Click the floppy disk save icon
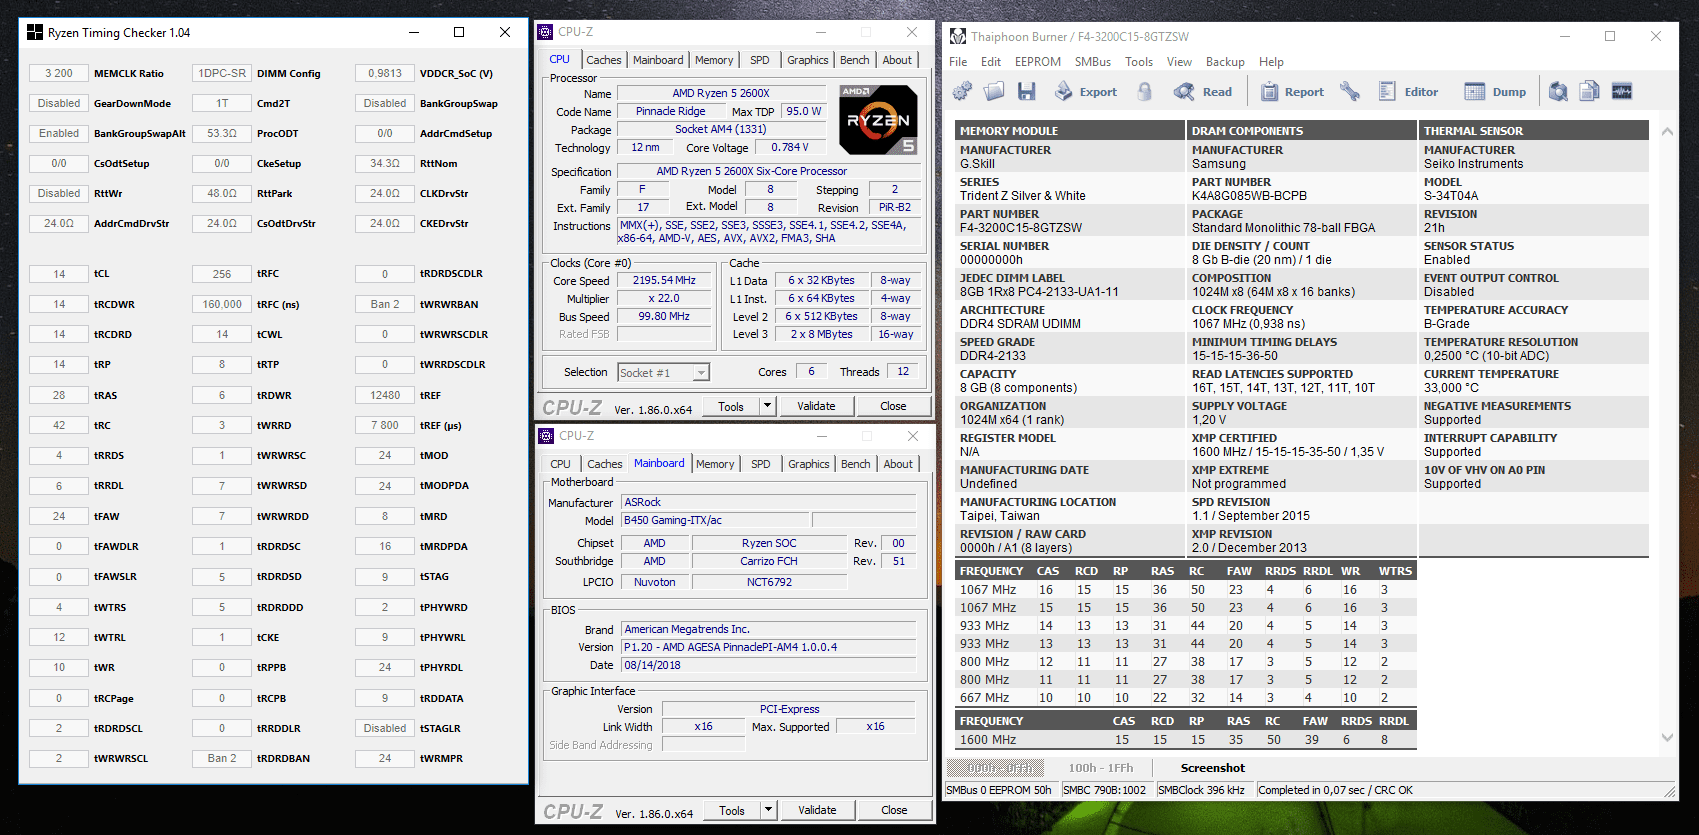Image resolution: width=1699 pixels, height=835 pixels. pyautogui.click(x=1026, y=92)
